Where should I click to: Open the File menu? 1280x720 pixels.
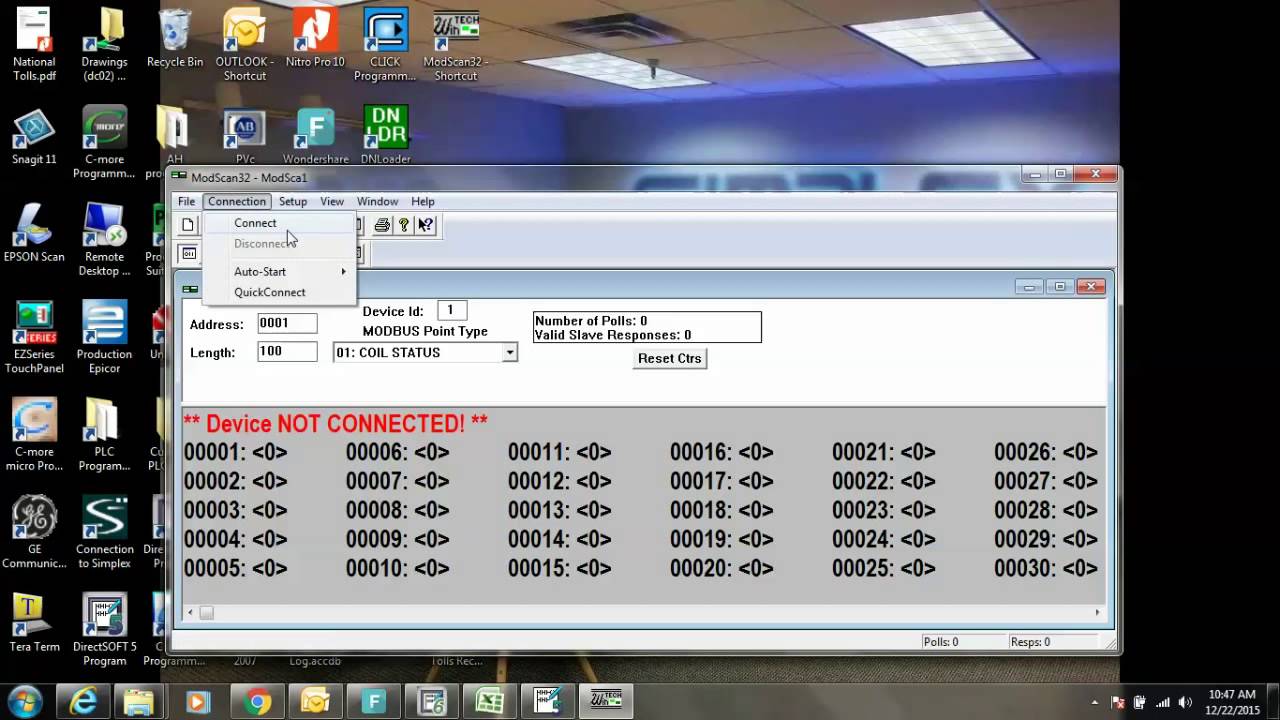point(186,202)
